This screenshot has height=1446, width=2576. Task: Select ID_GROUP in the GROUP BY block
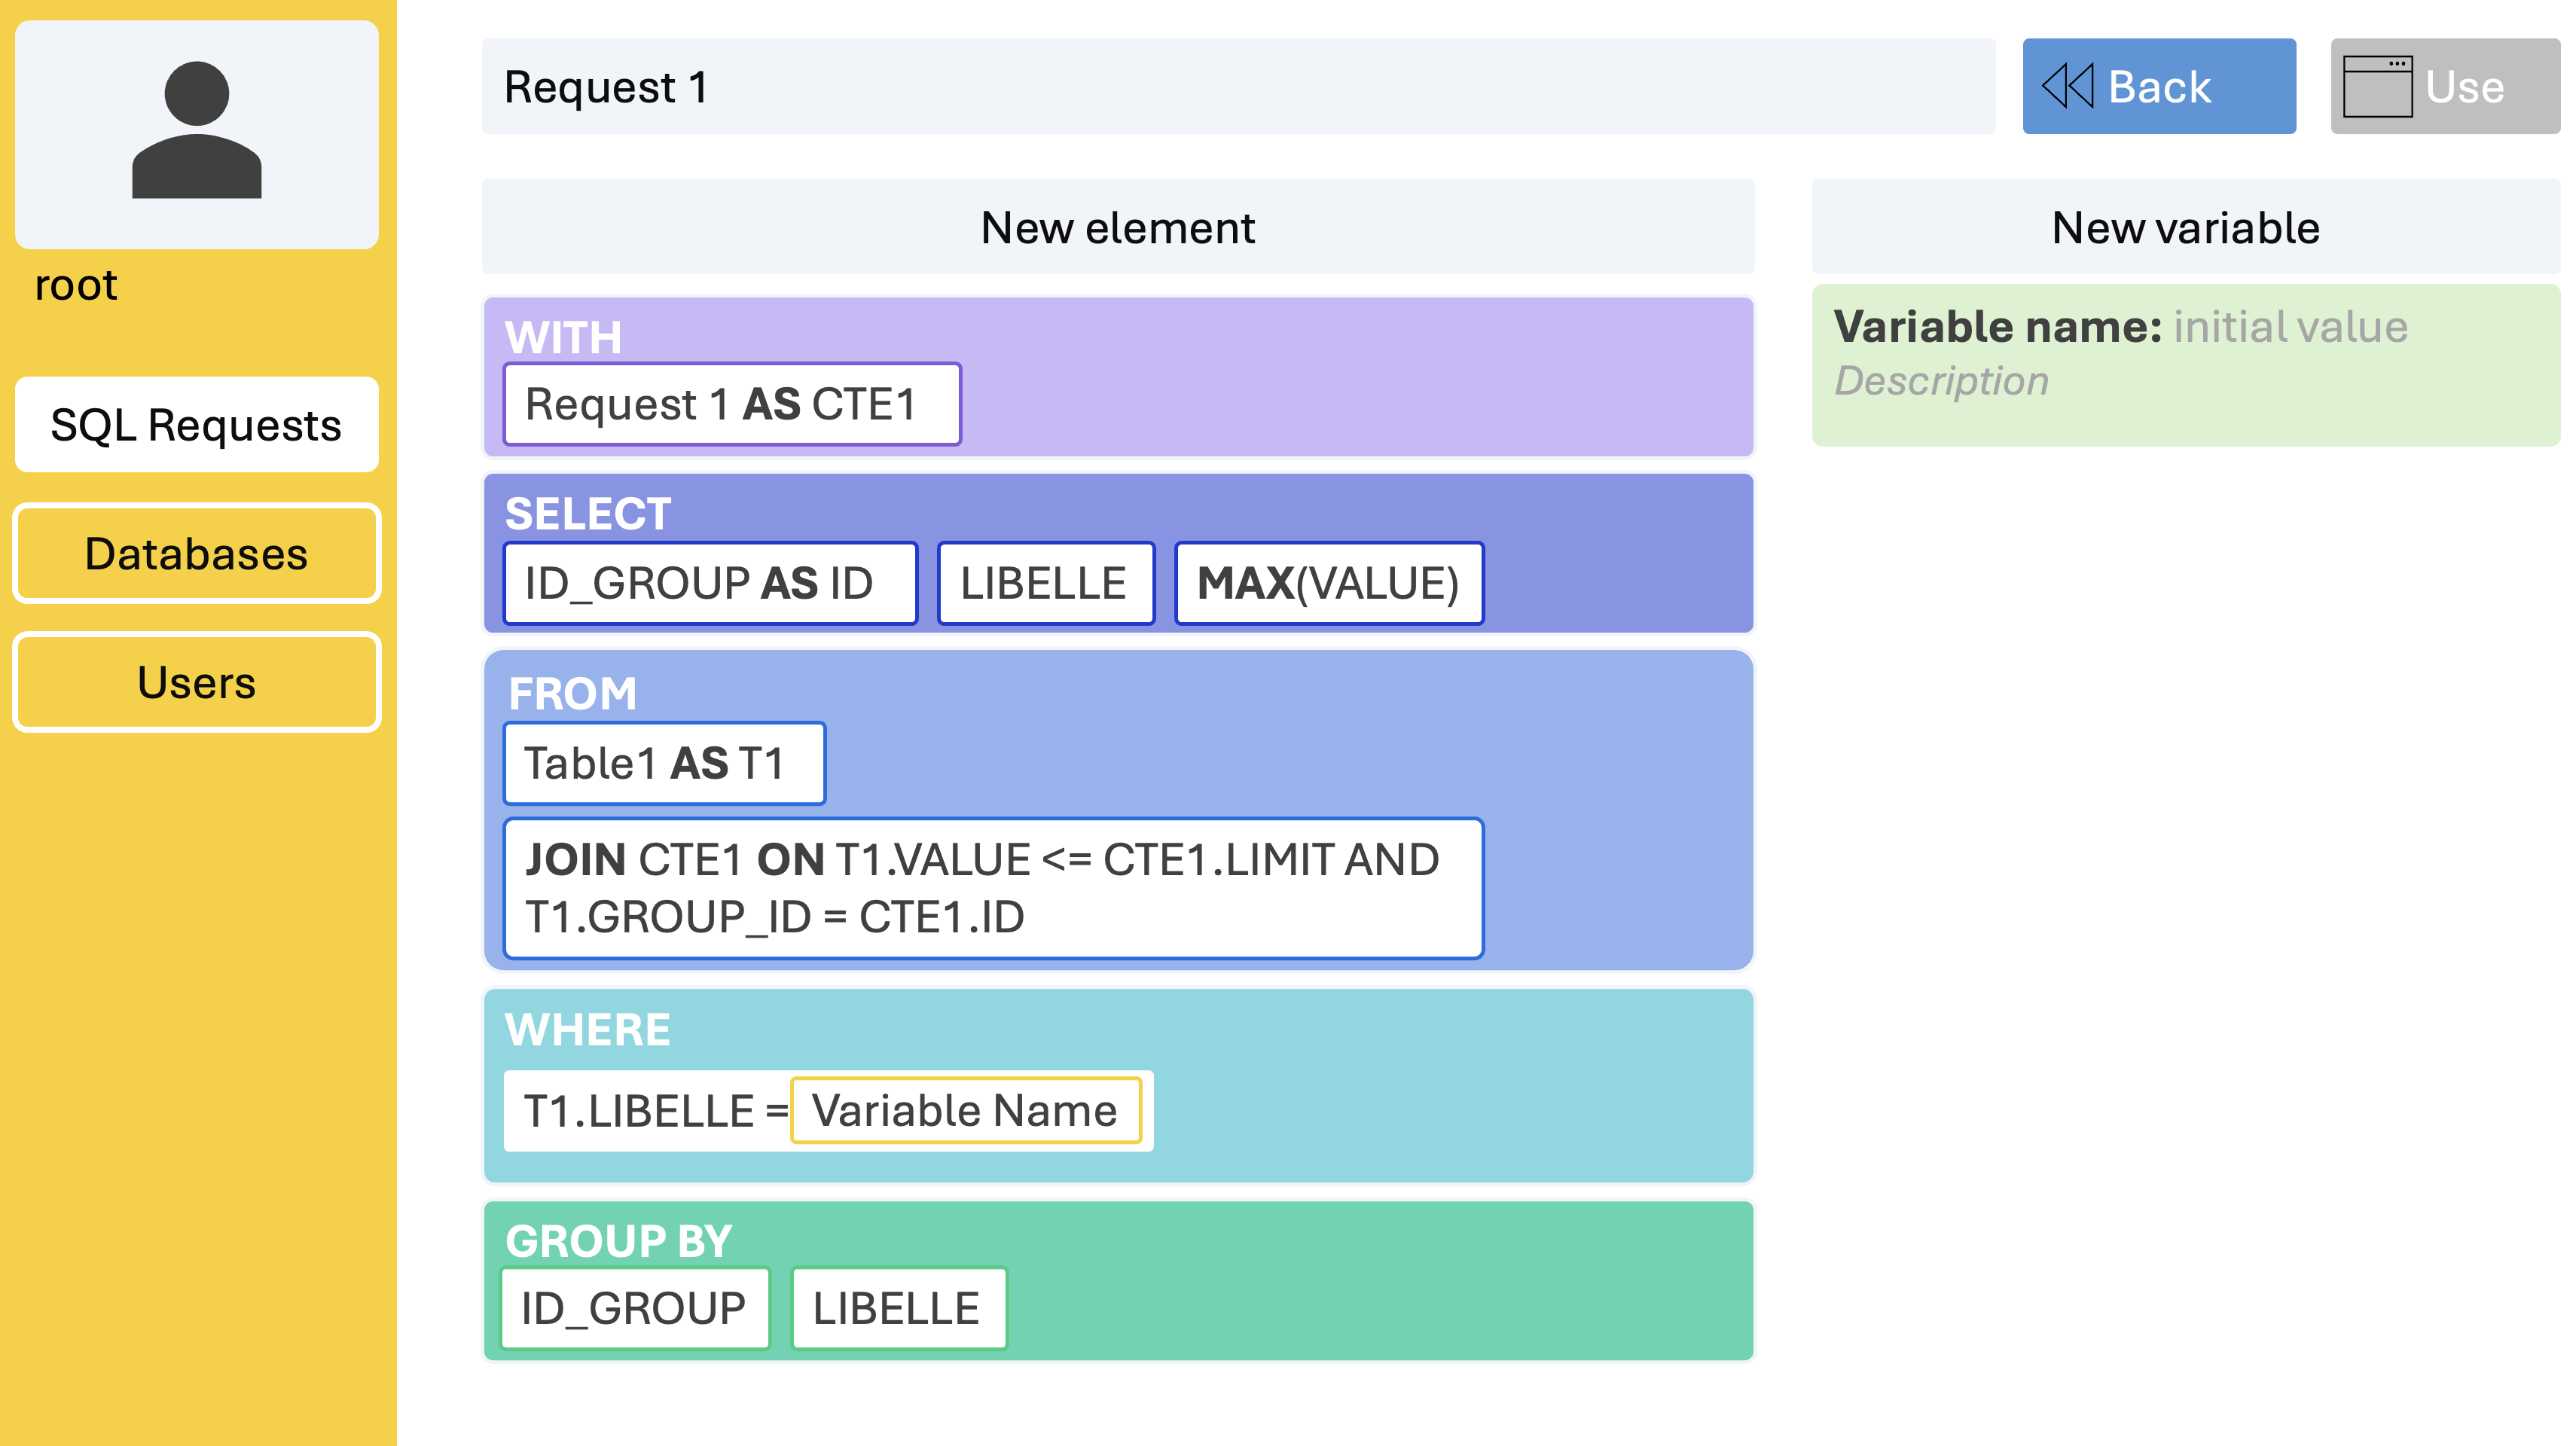point(635,1309)
